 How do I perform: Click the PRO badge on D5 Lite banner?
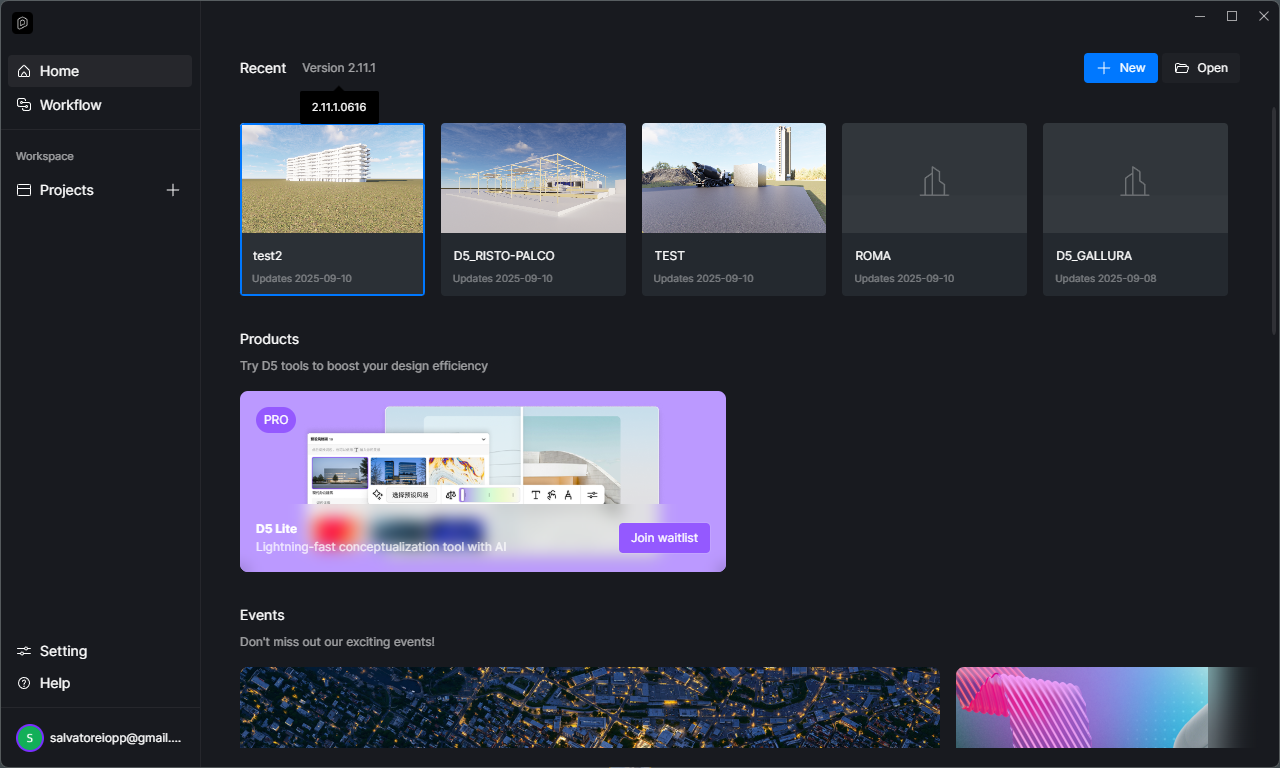[276, 420]
